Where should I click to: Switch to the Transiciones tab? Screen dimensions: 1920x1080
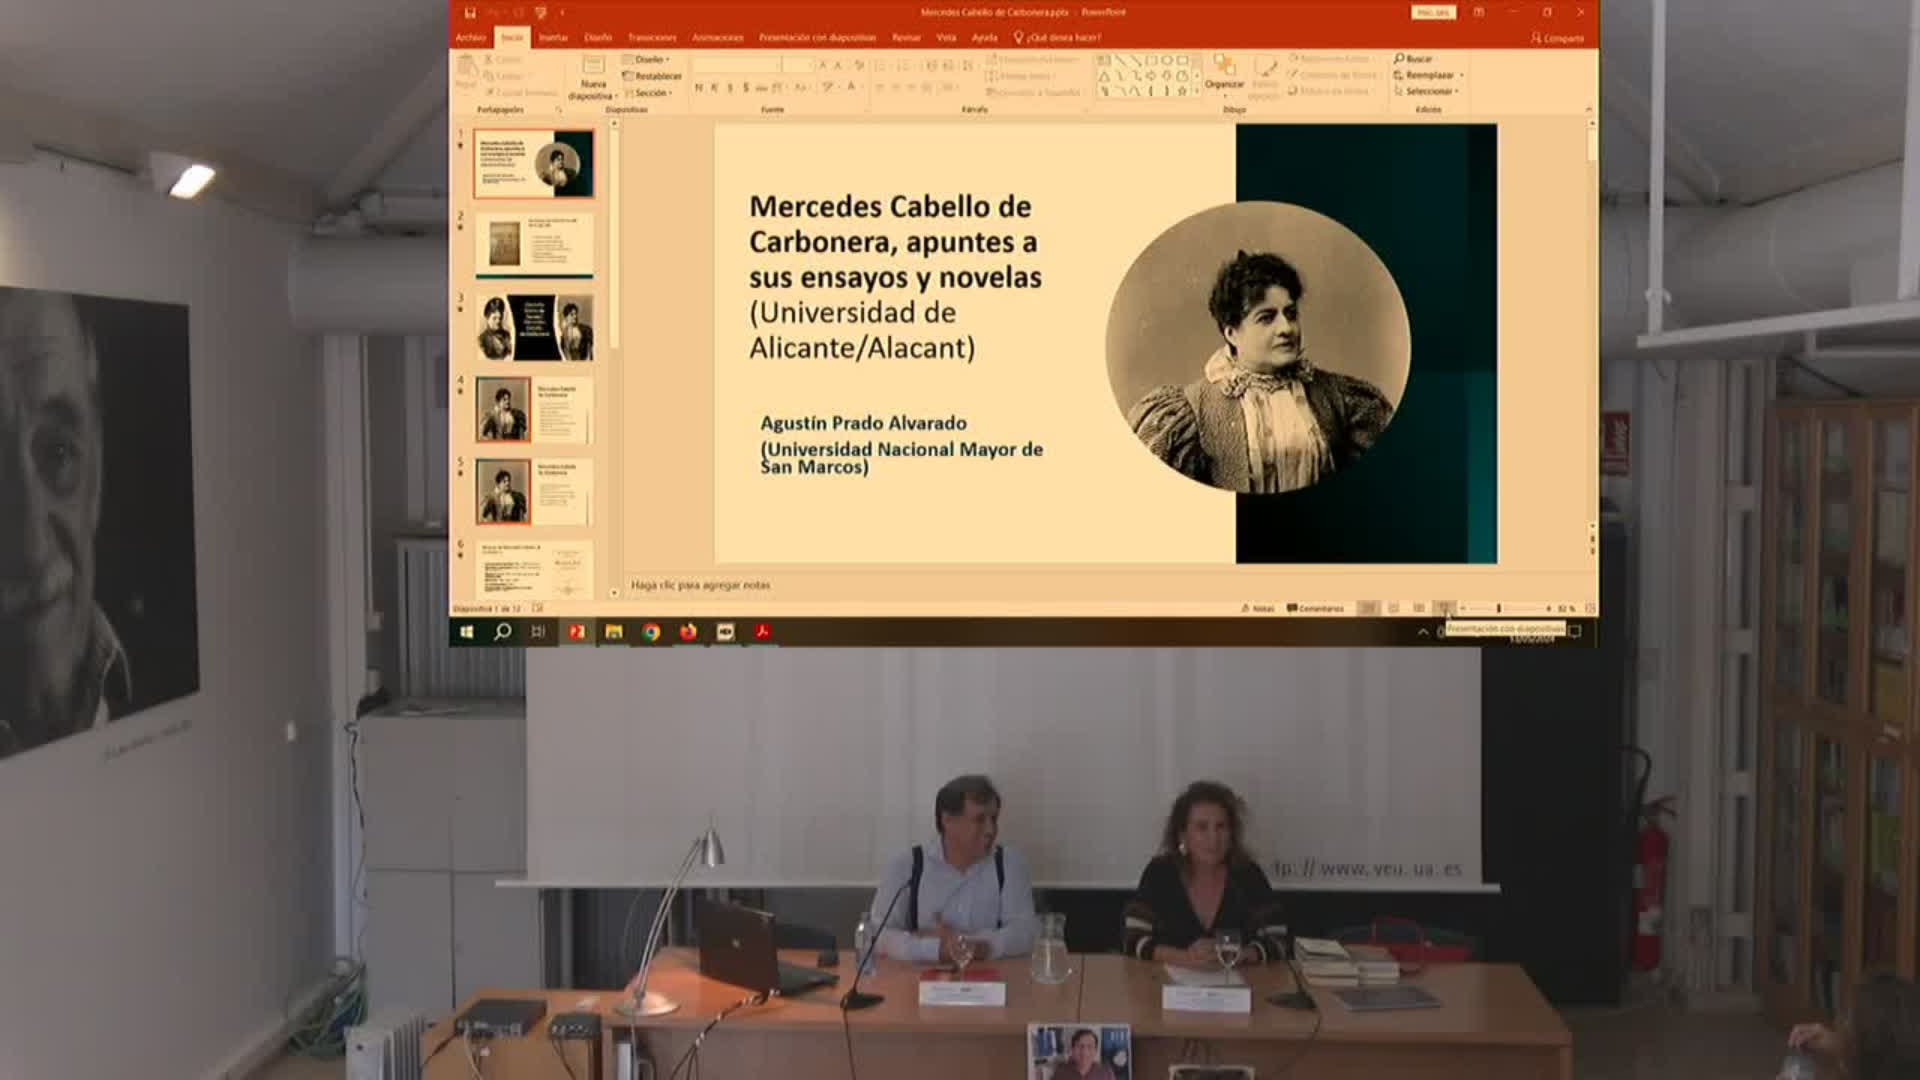point(652,37)
